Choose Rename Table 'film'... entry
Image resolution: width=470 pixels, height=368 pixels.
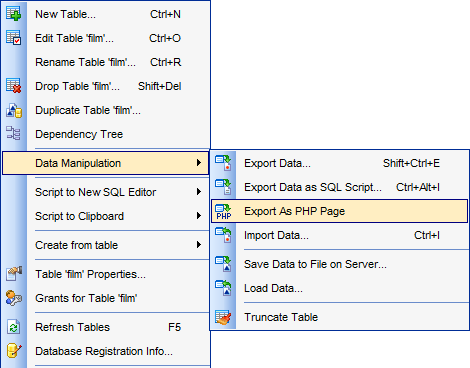pyautogui.click(x=106, y=62)
